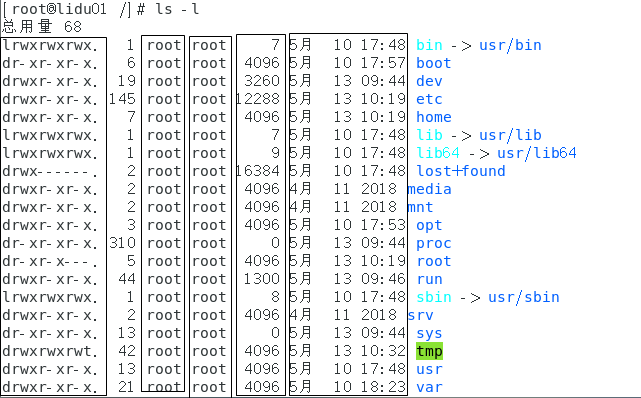Click the 'mnt' directory name
The height and width of the screenshot is (398, 641).
click(x=421, y=207)
